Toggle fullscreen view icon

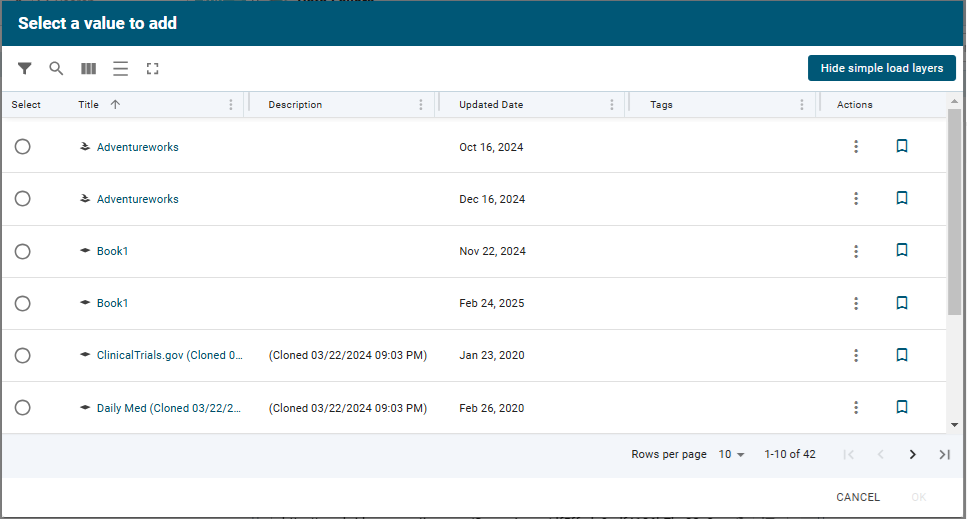pyautogui.click(x=152, y=69)
